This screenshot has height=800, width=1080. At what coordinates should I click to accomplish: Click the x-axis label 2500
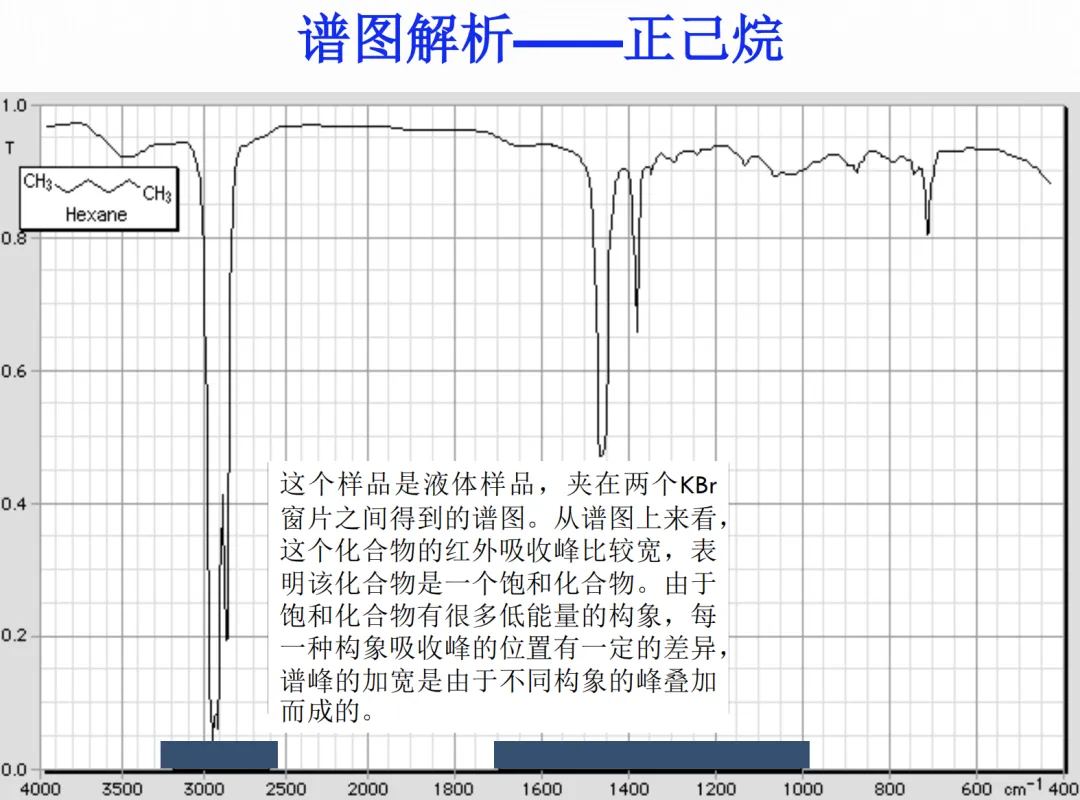pyautogui.click(x=286, y=789)
